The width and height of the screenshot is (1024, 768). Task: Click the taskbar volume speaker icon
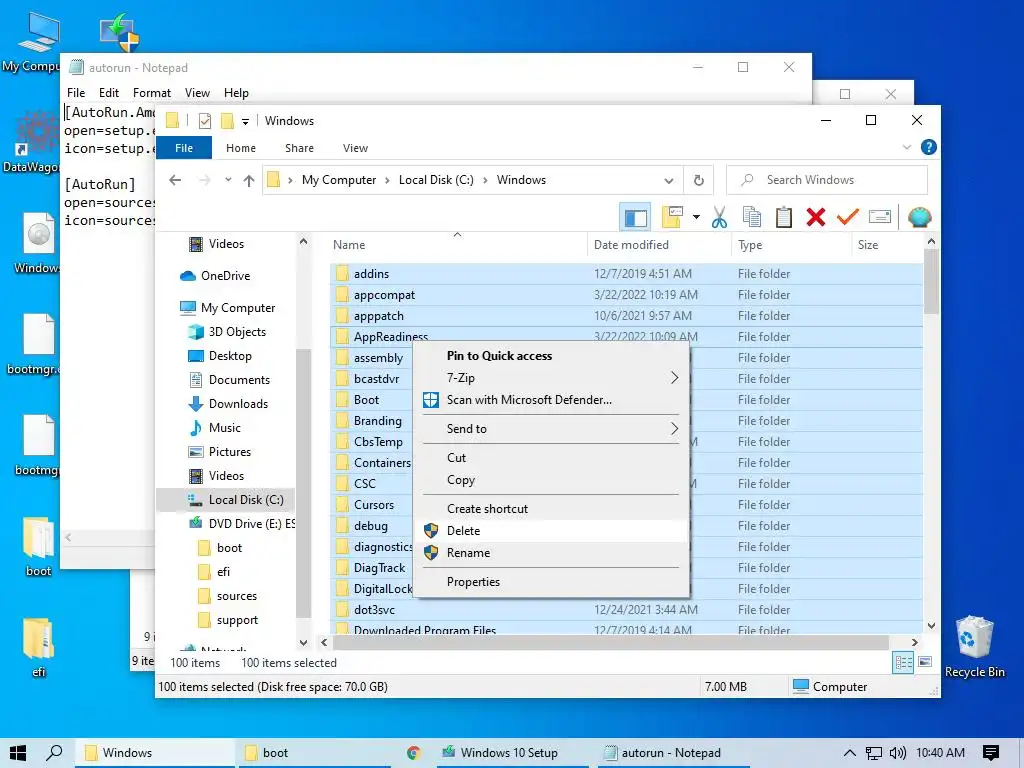[x=897, y=753]
